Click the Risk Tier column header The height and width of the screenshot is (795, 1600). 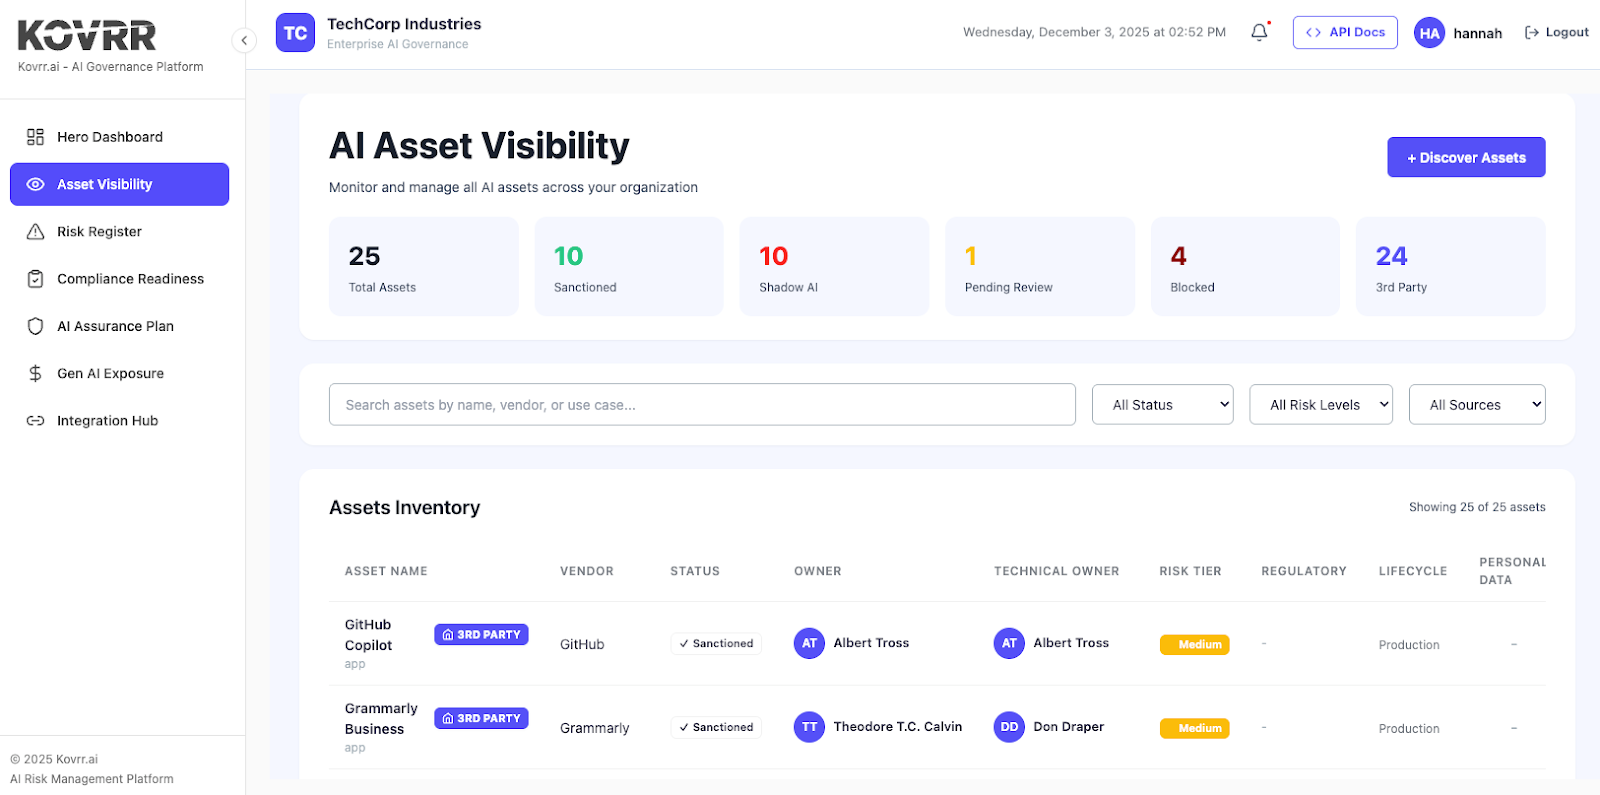point(1190,571)
